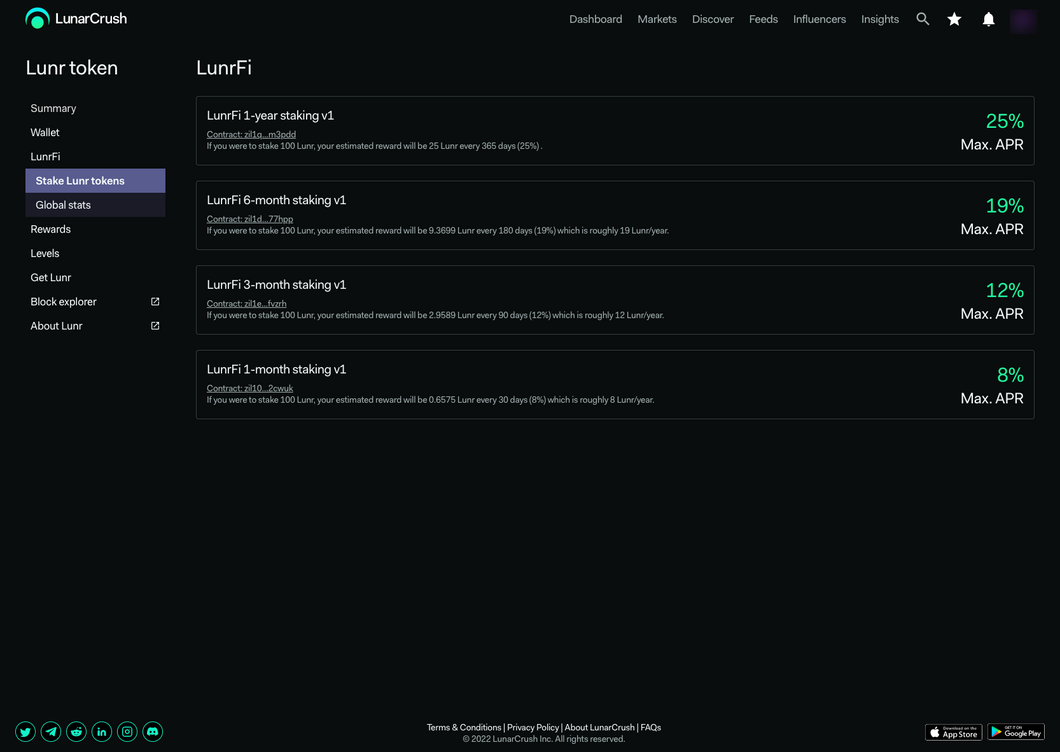Open the Telegram social link
1060x752 pixels.
click(x=51, y=732)
